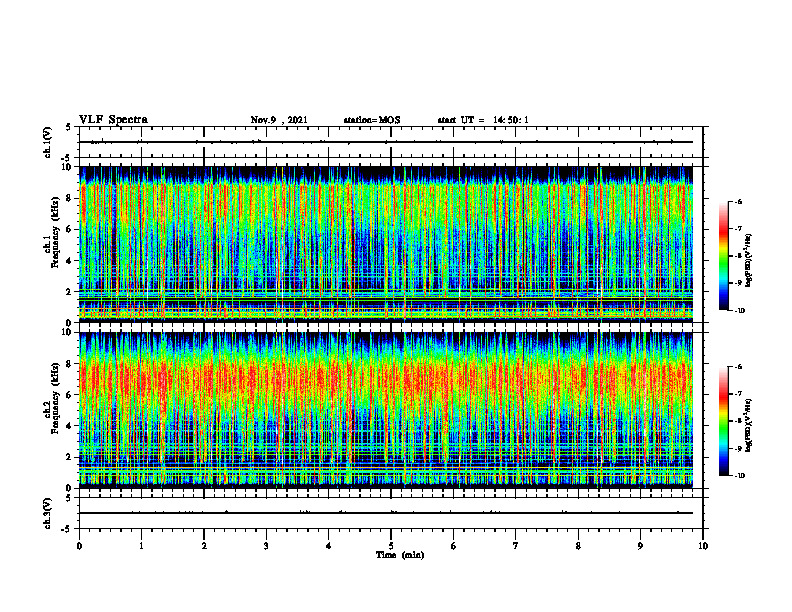This screenshot has width=792, height=612.
Task: Click the "2" tick label on Time axis
Action: click(204, 546)
